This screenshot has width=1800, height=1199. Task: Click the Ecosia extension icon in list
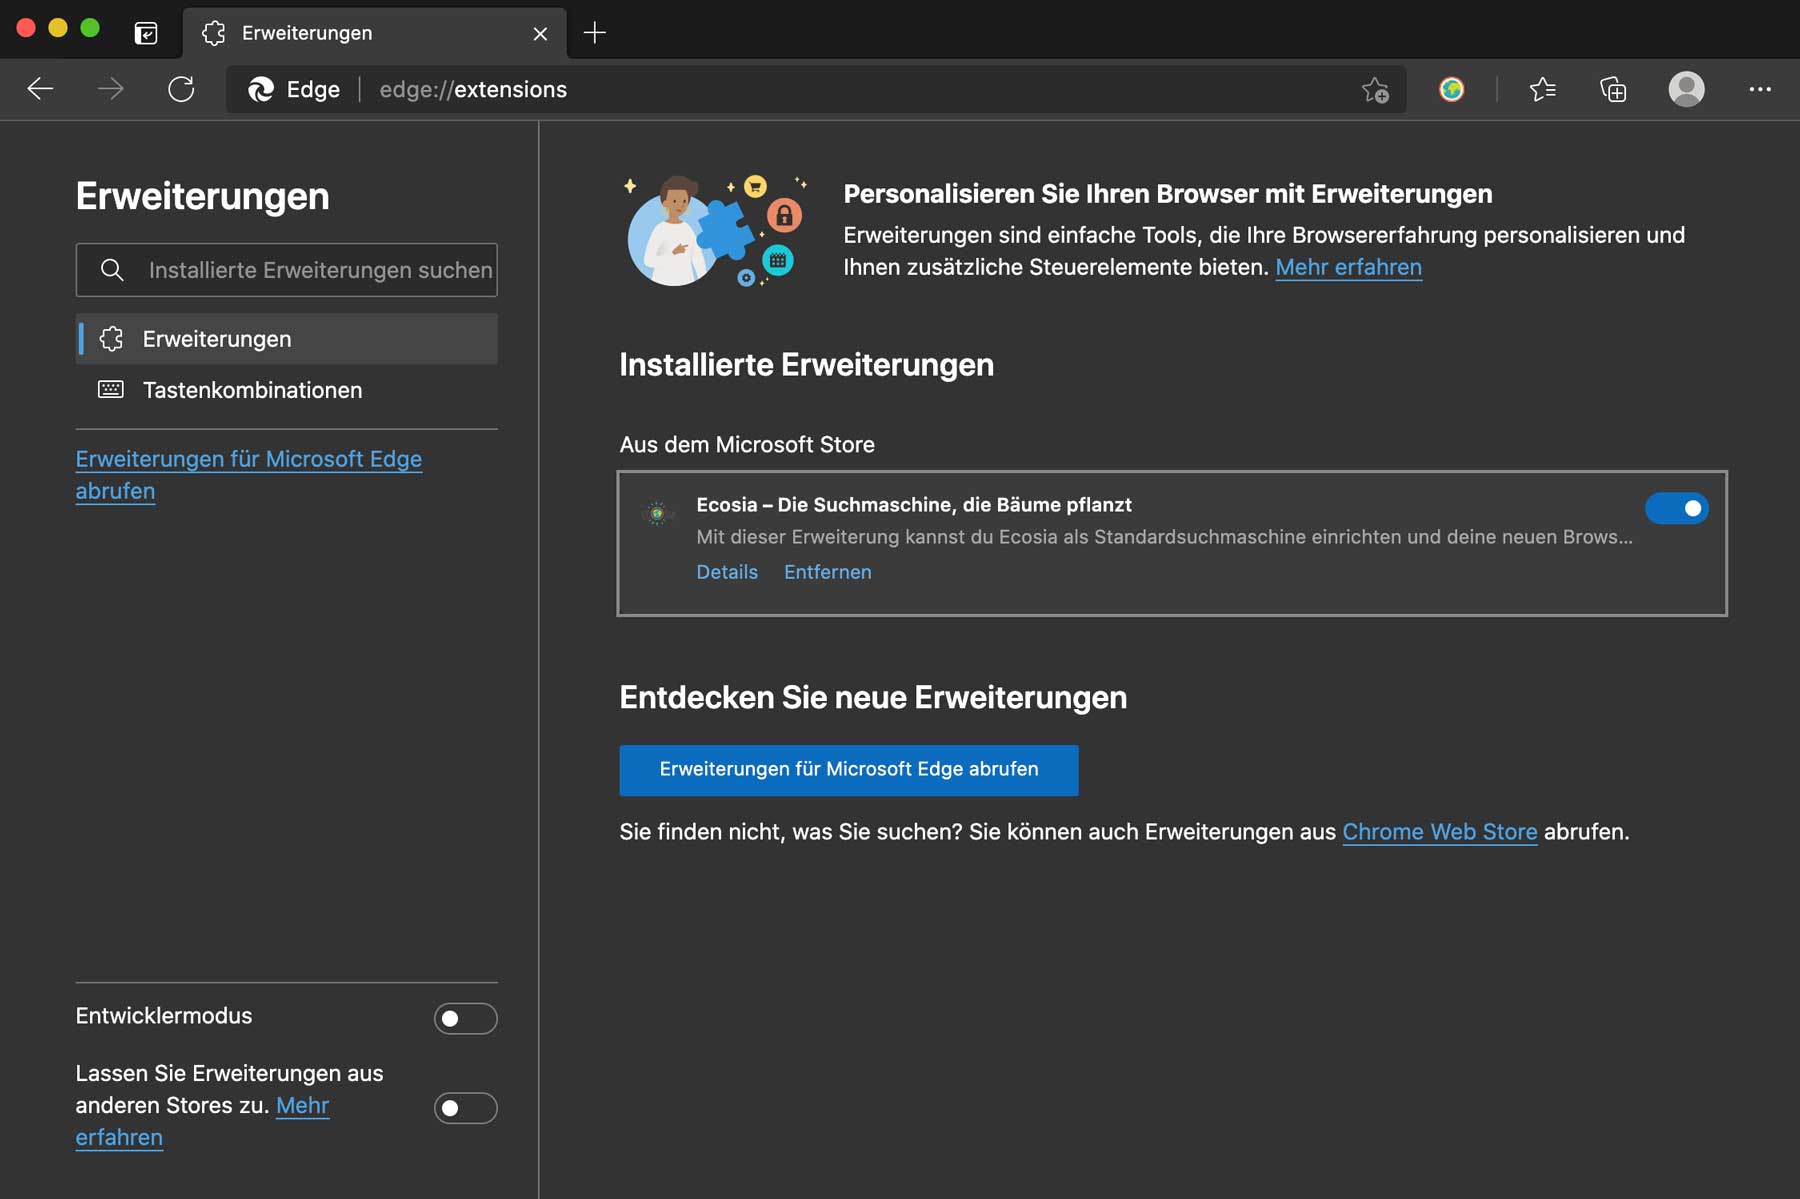coord(657,514)
